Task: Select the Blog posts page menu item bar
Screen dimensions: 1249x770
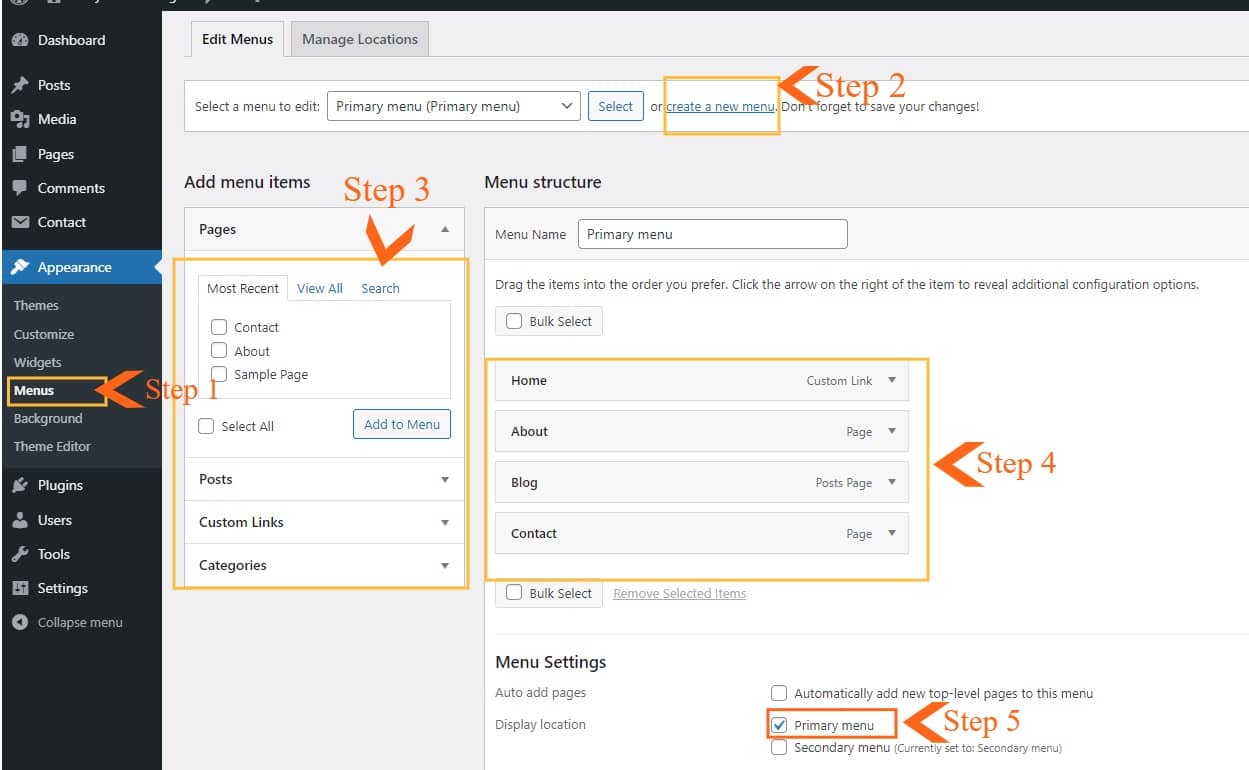Action: point(702,482)
